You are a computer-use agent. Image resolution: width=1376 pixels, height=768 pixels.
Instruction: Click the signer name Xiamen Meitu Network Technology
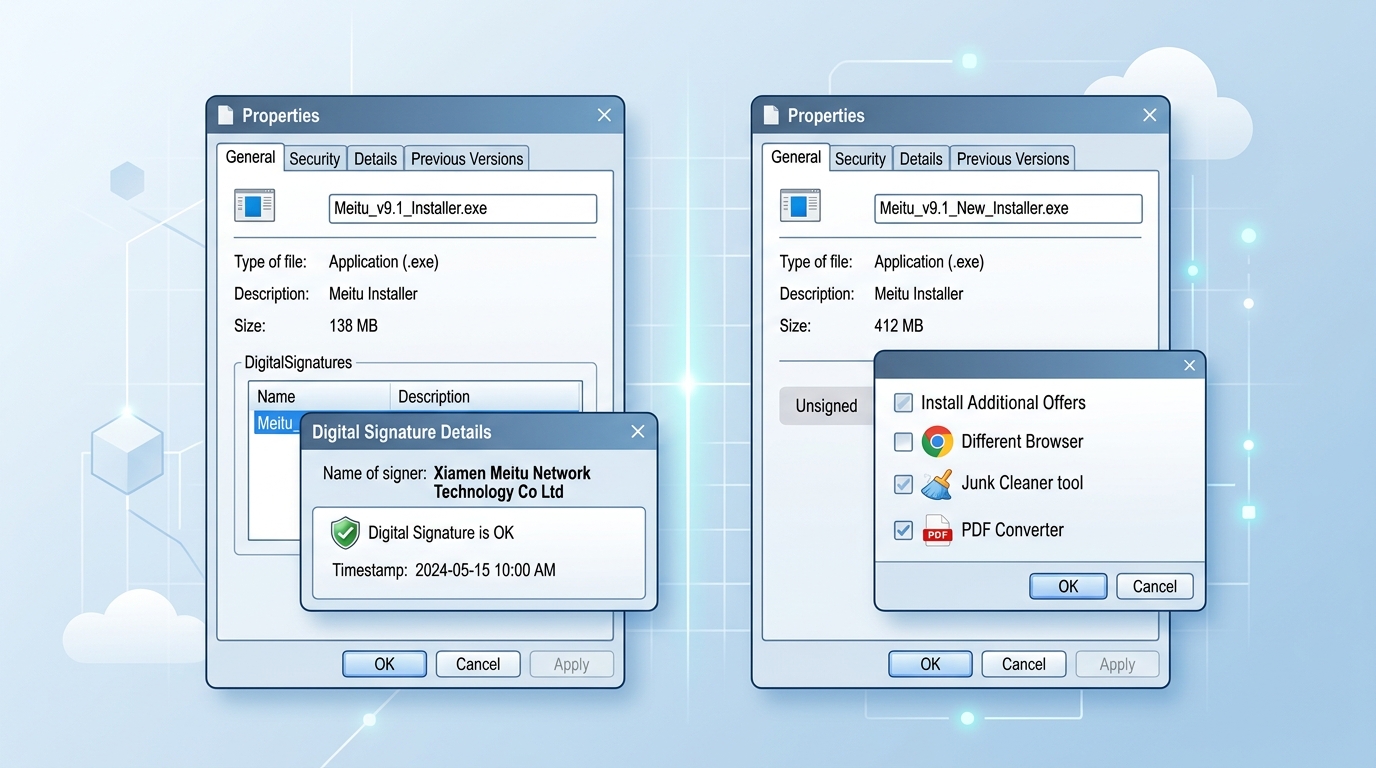(x=512, y=482)
